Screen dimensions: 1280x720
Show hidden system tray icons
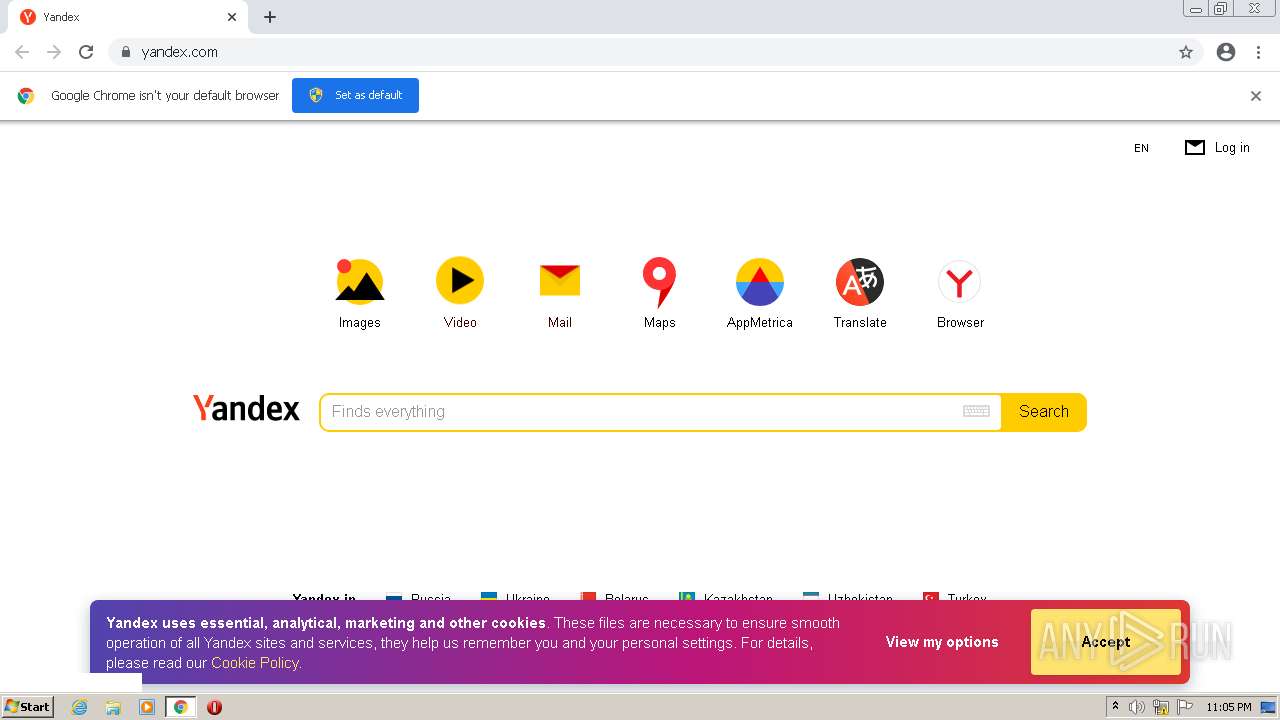click(1115, 707)
